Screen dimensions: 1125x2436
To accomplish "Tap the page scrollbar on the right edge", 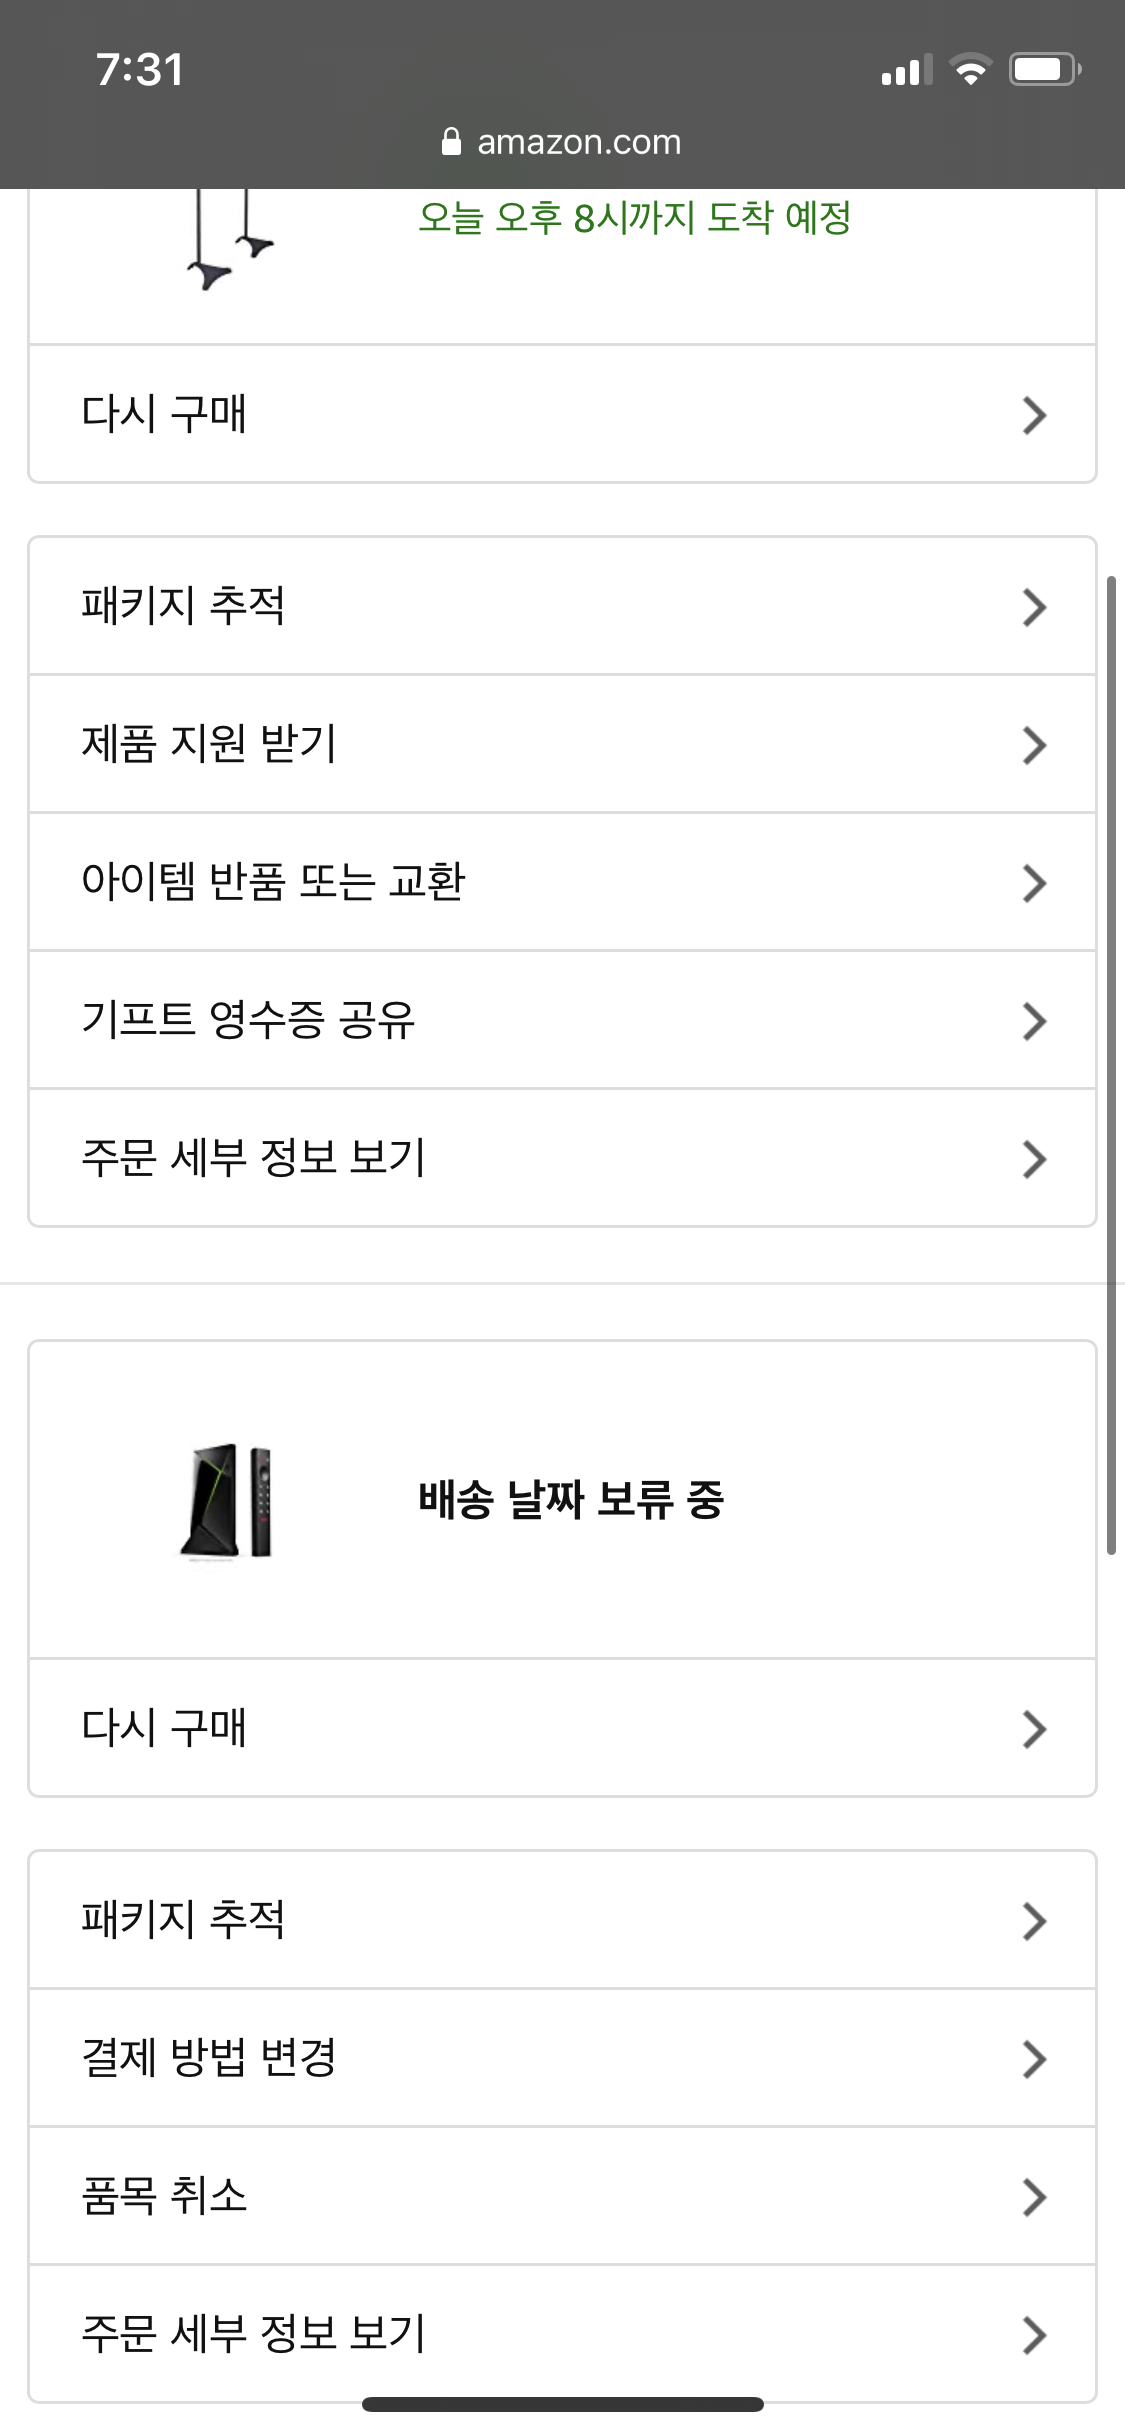I will (1111, 1065).
